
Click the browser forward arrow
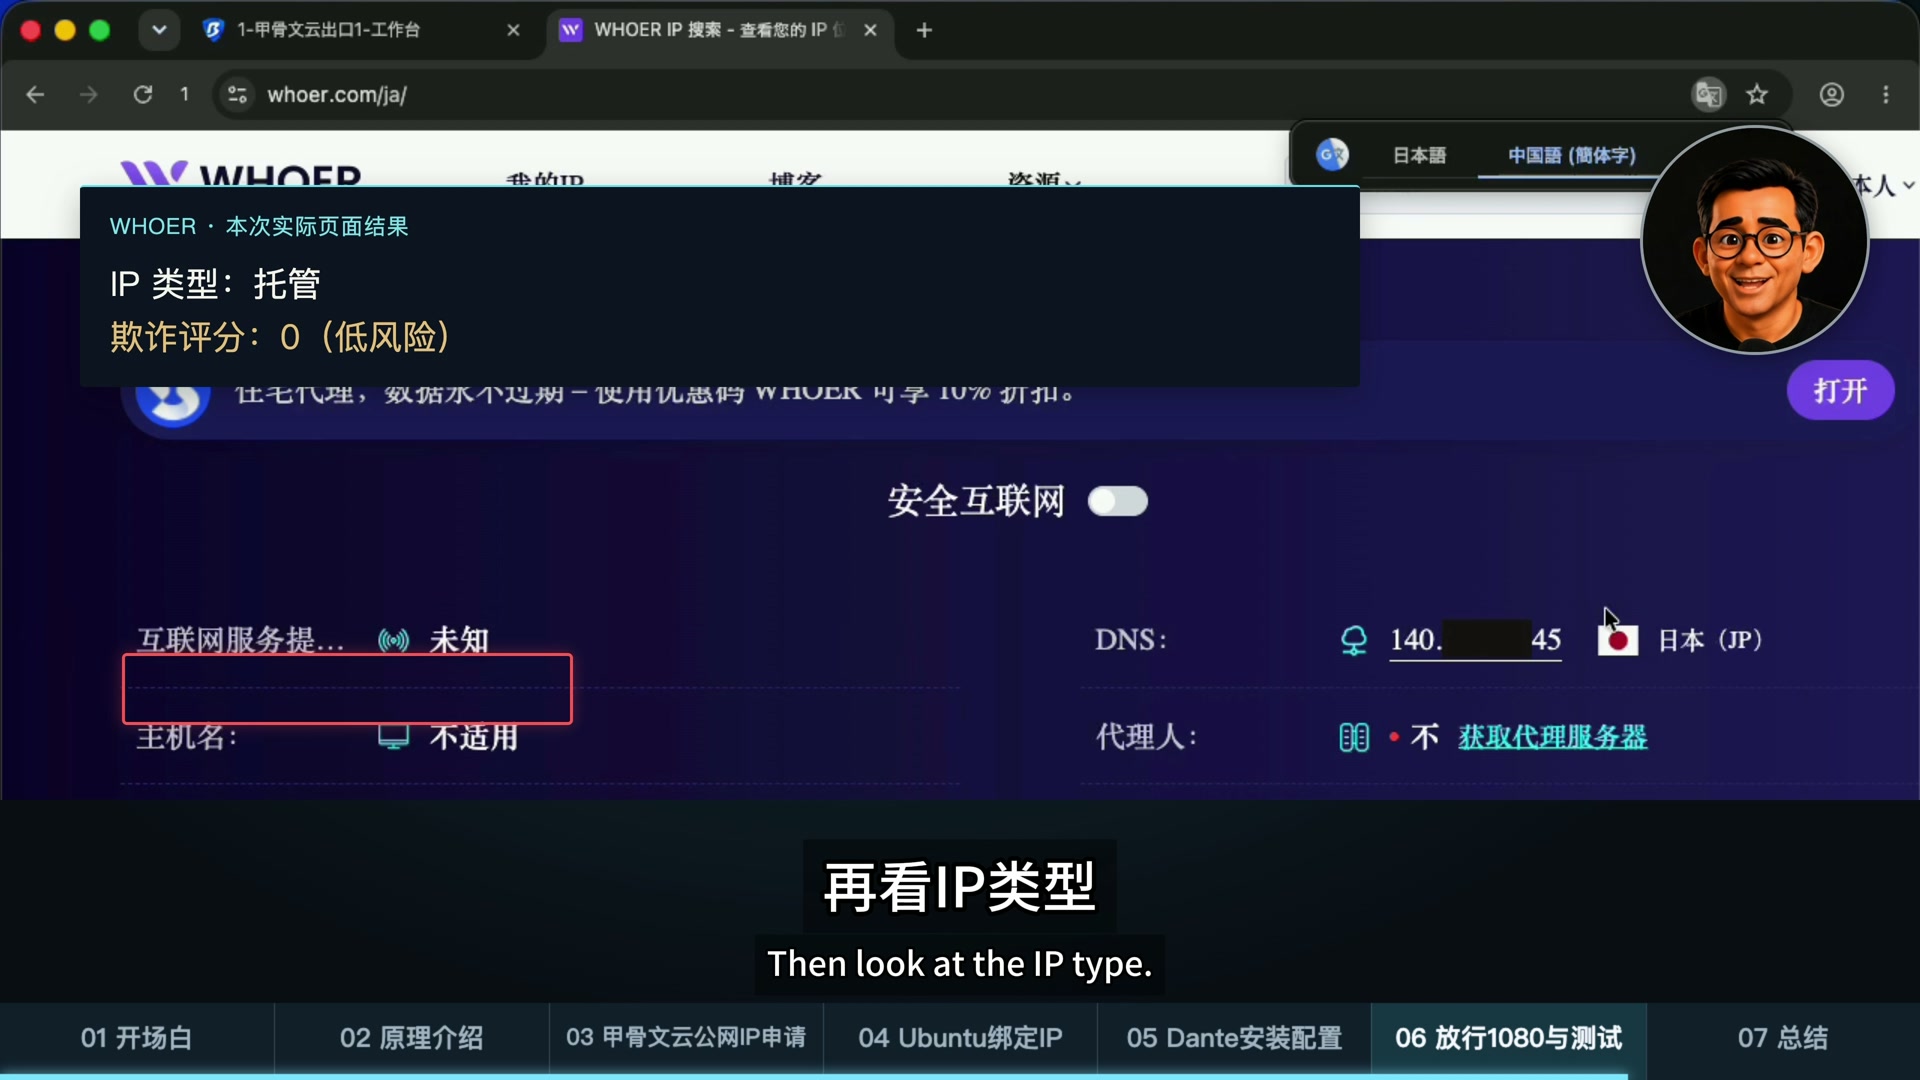tap(89, 94)
